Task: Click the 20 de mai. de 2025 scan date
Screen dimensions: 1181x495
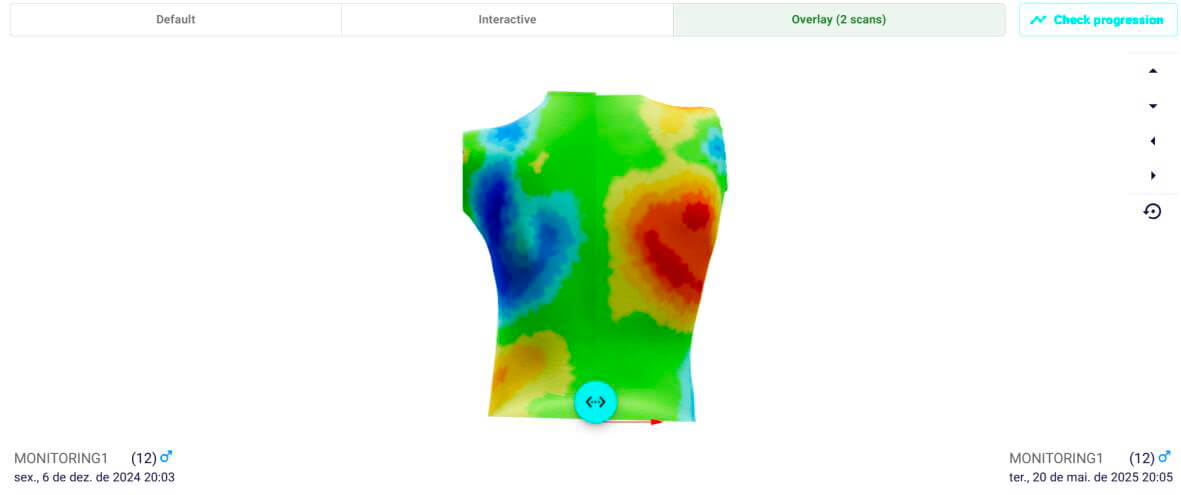Action: [1090, 477]
